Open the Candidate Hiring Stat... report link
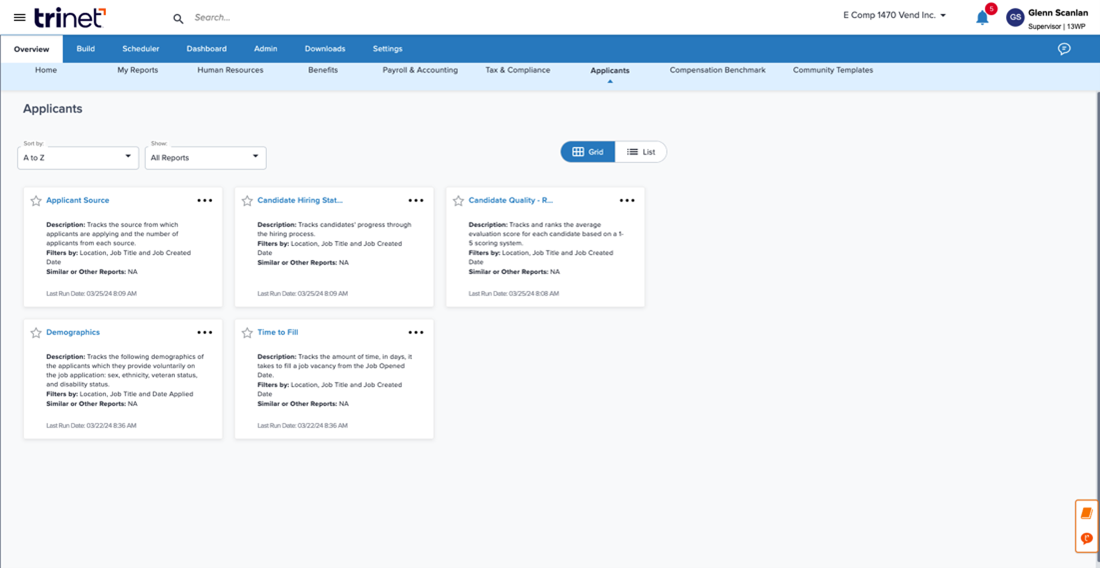 (300, 201)
